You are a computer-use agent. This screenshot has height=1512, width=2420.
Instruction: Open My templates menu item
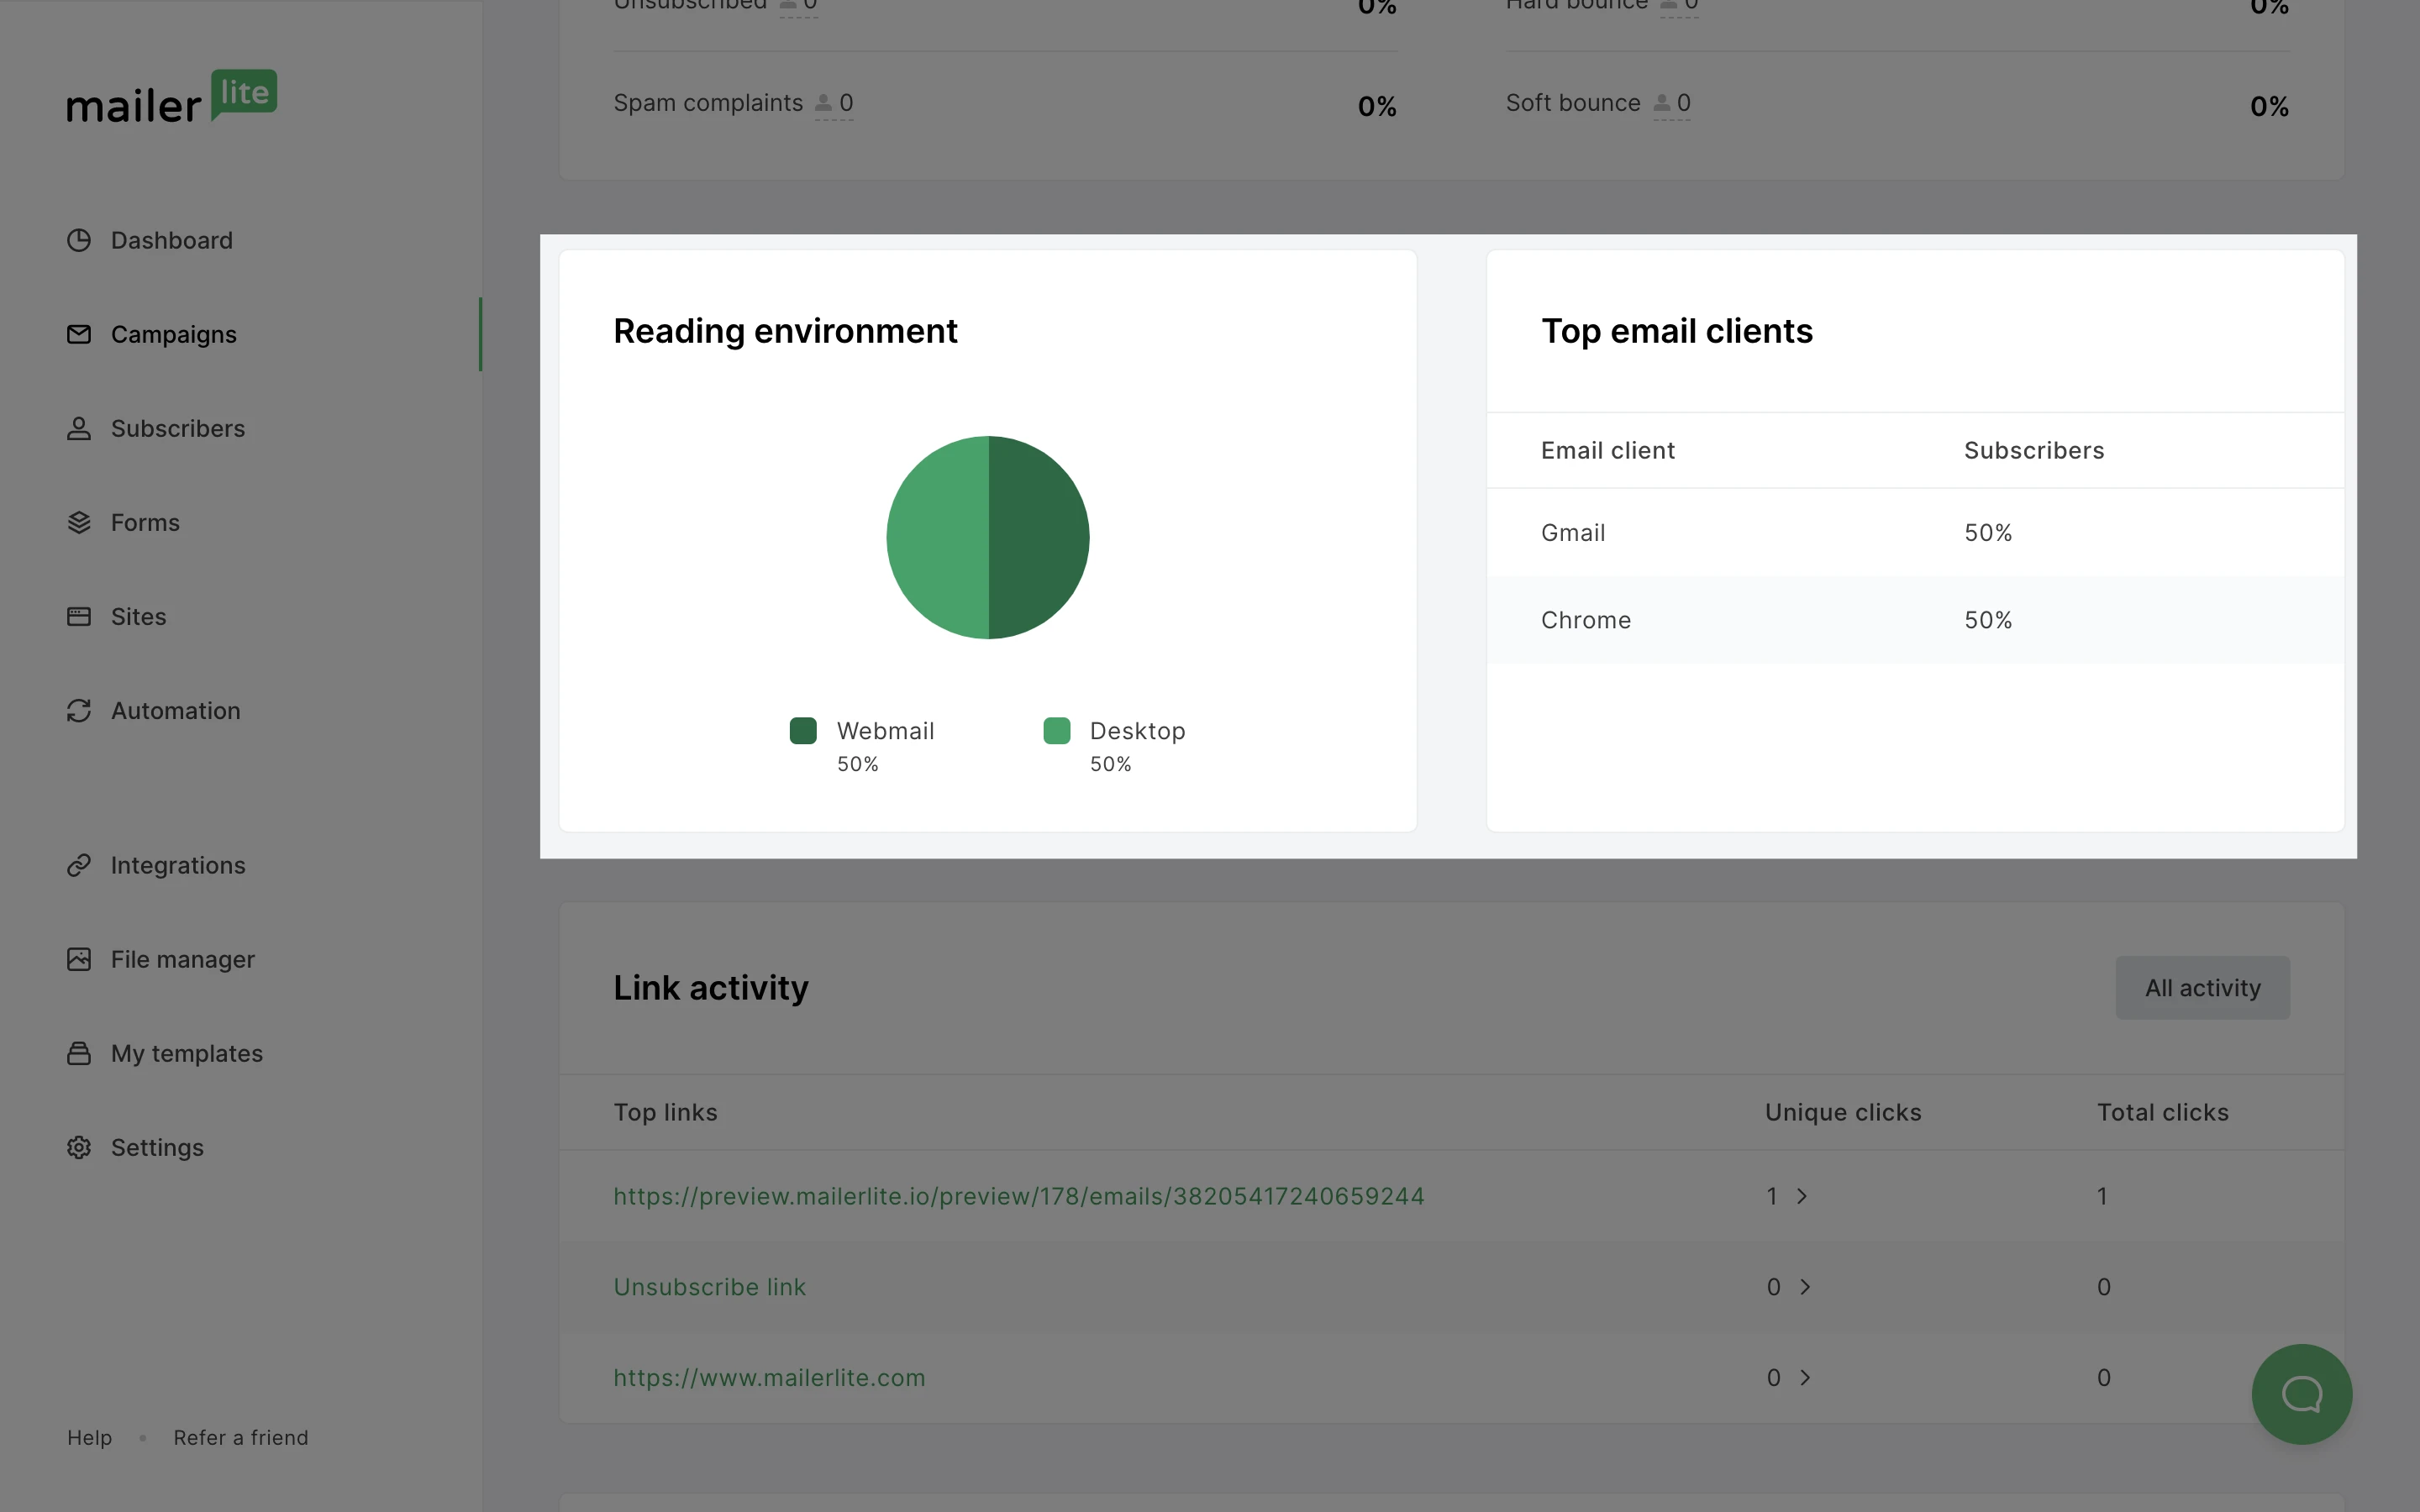187,1053
